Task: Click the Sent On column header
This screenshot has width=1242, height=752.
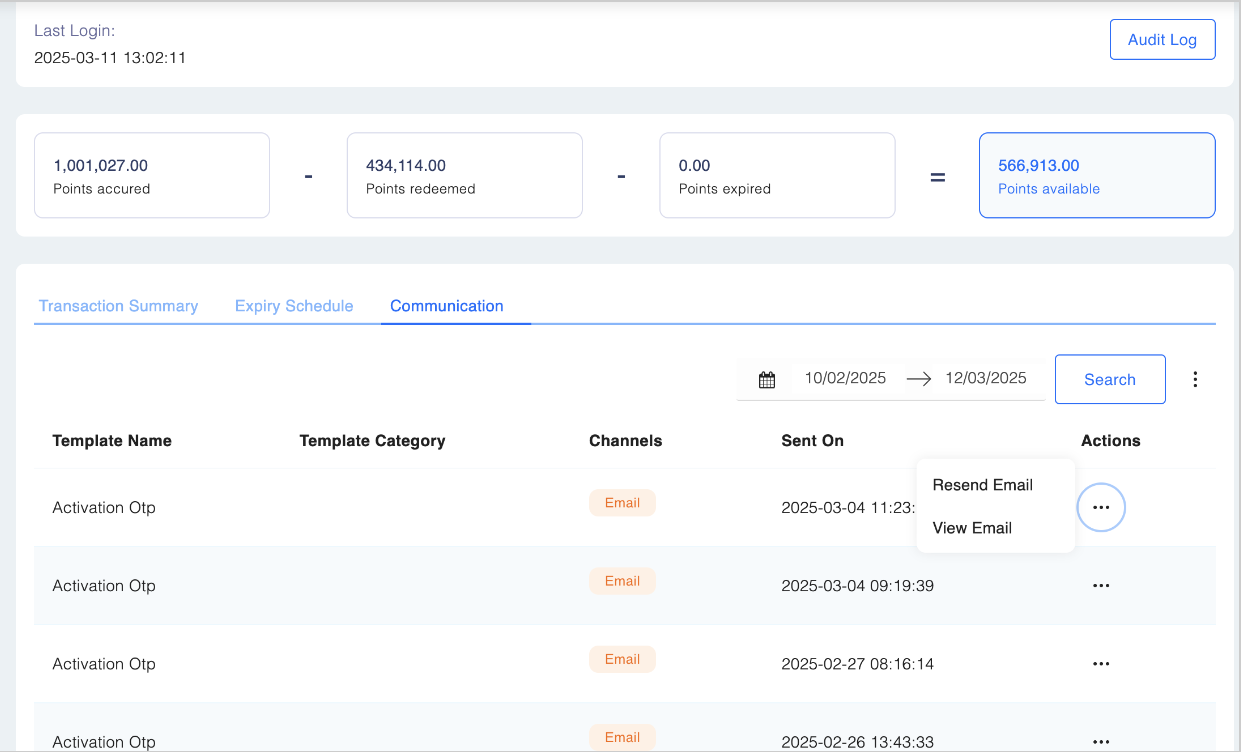Action: [812, 440]
